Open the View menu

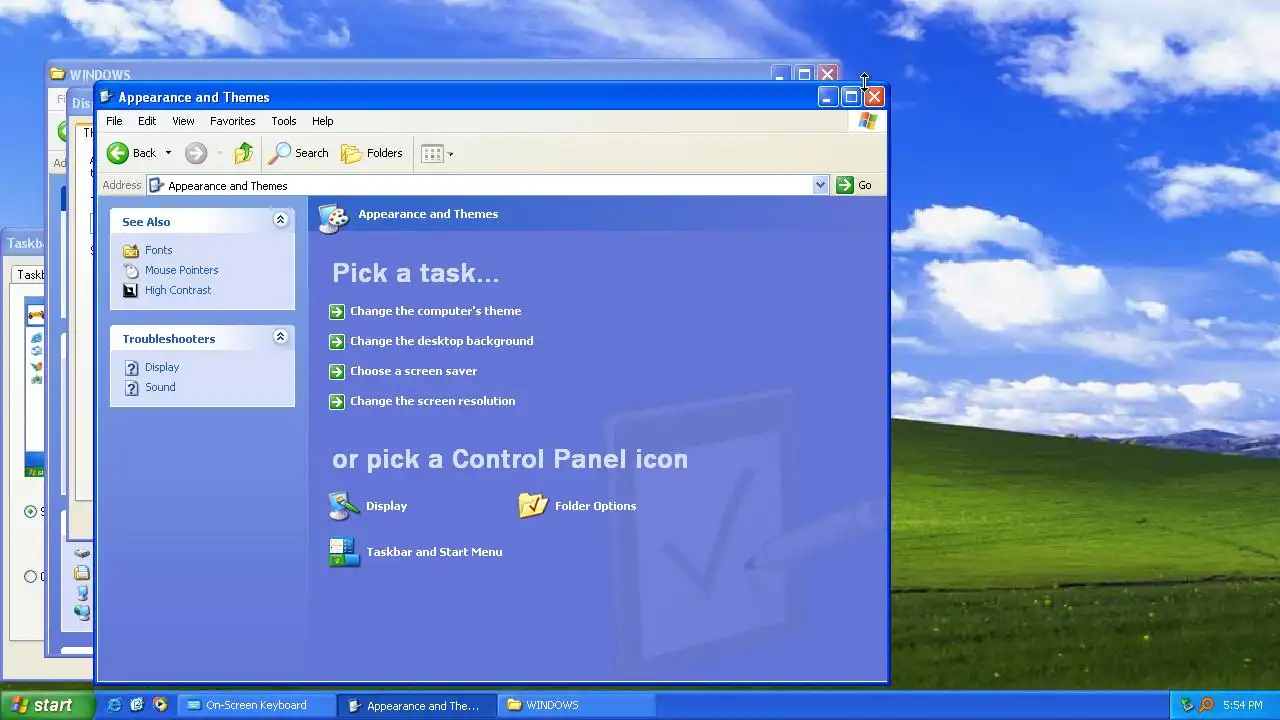183,121
